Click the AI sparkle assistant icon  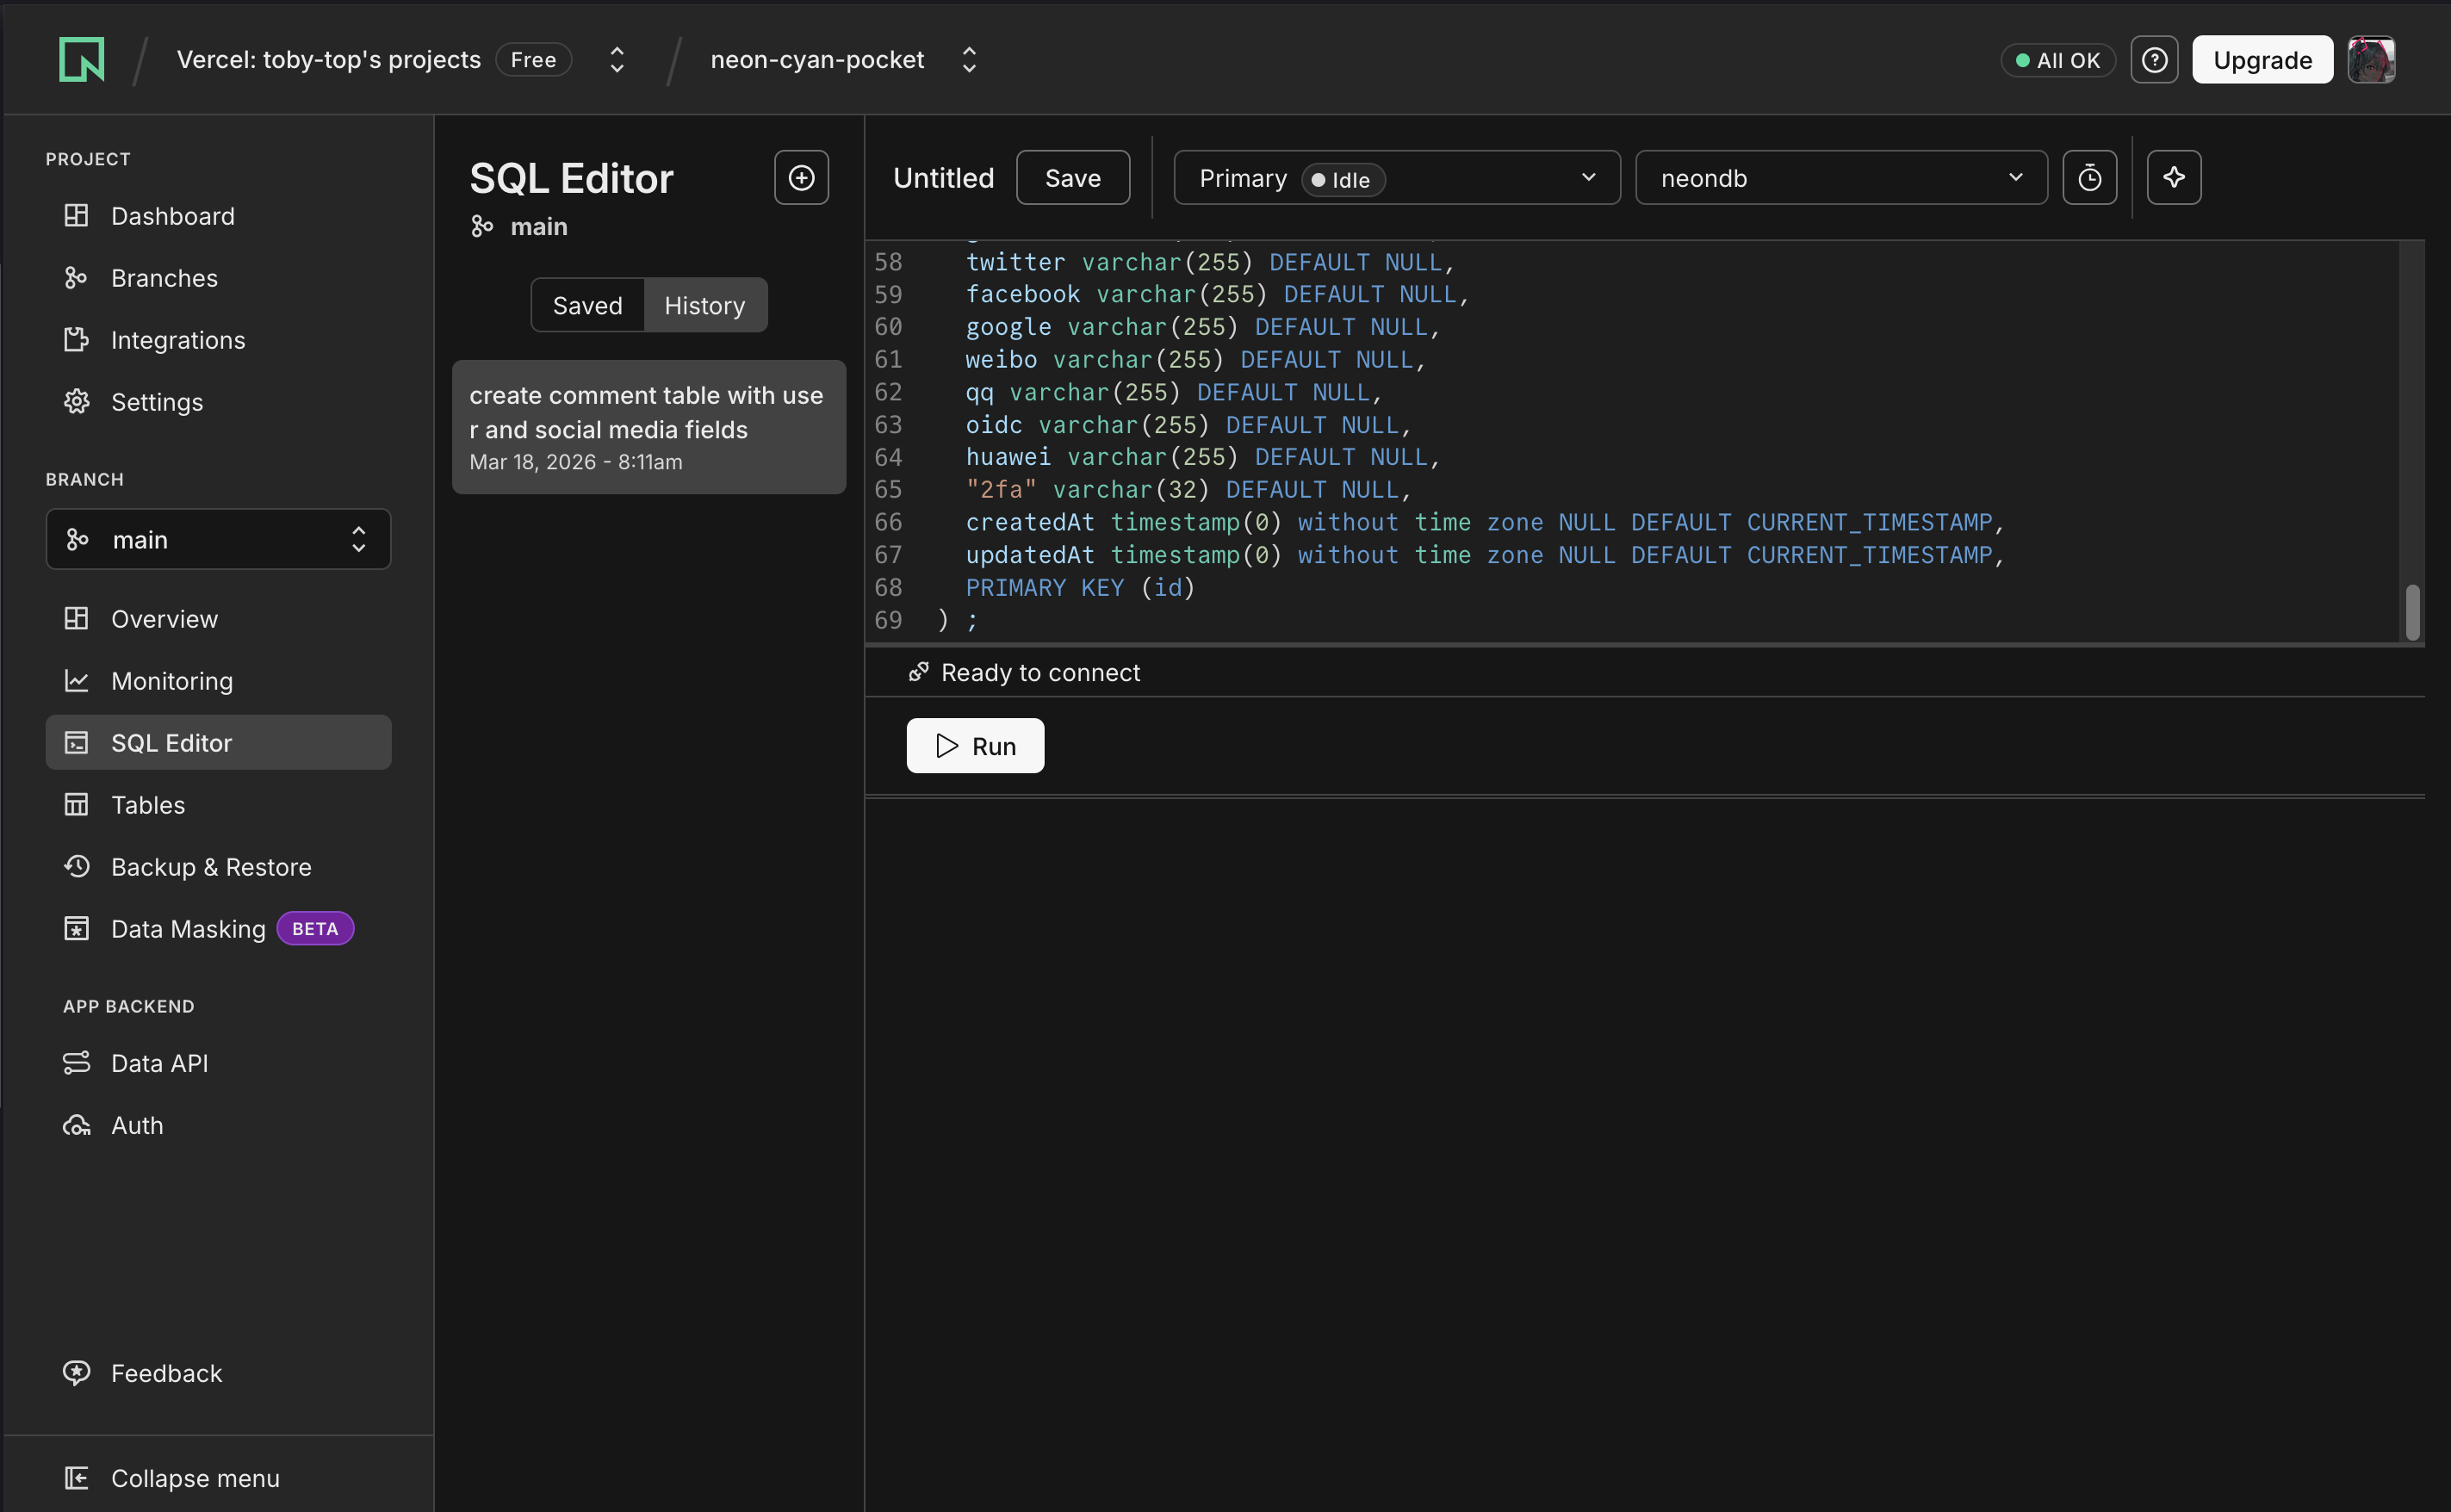2174,178
